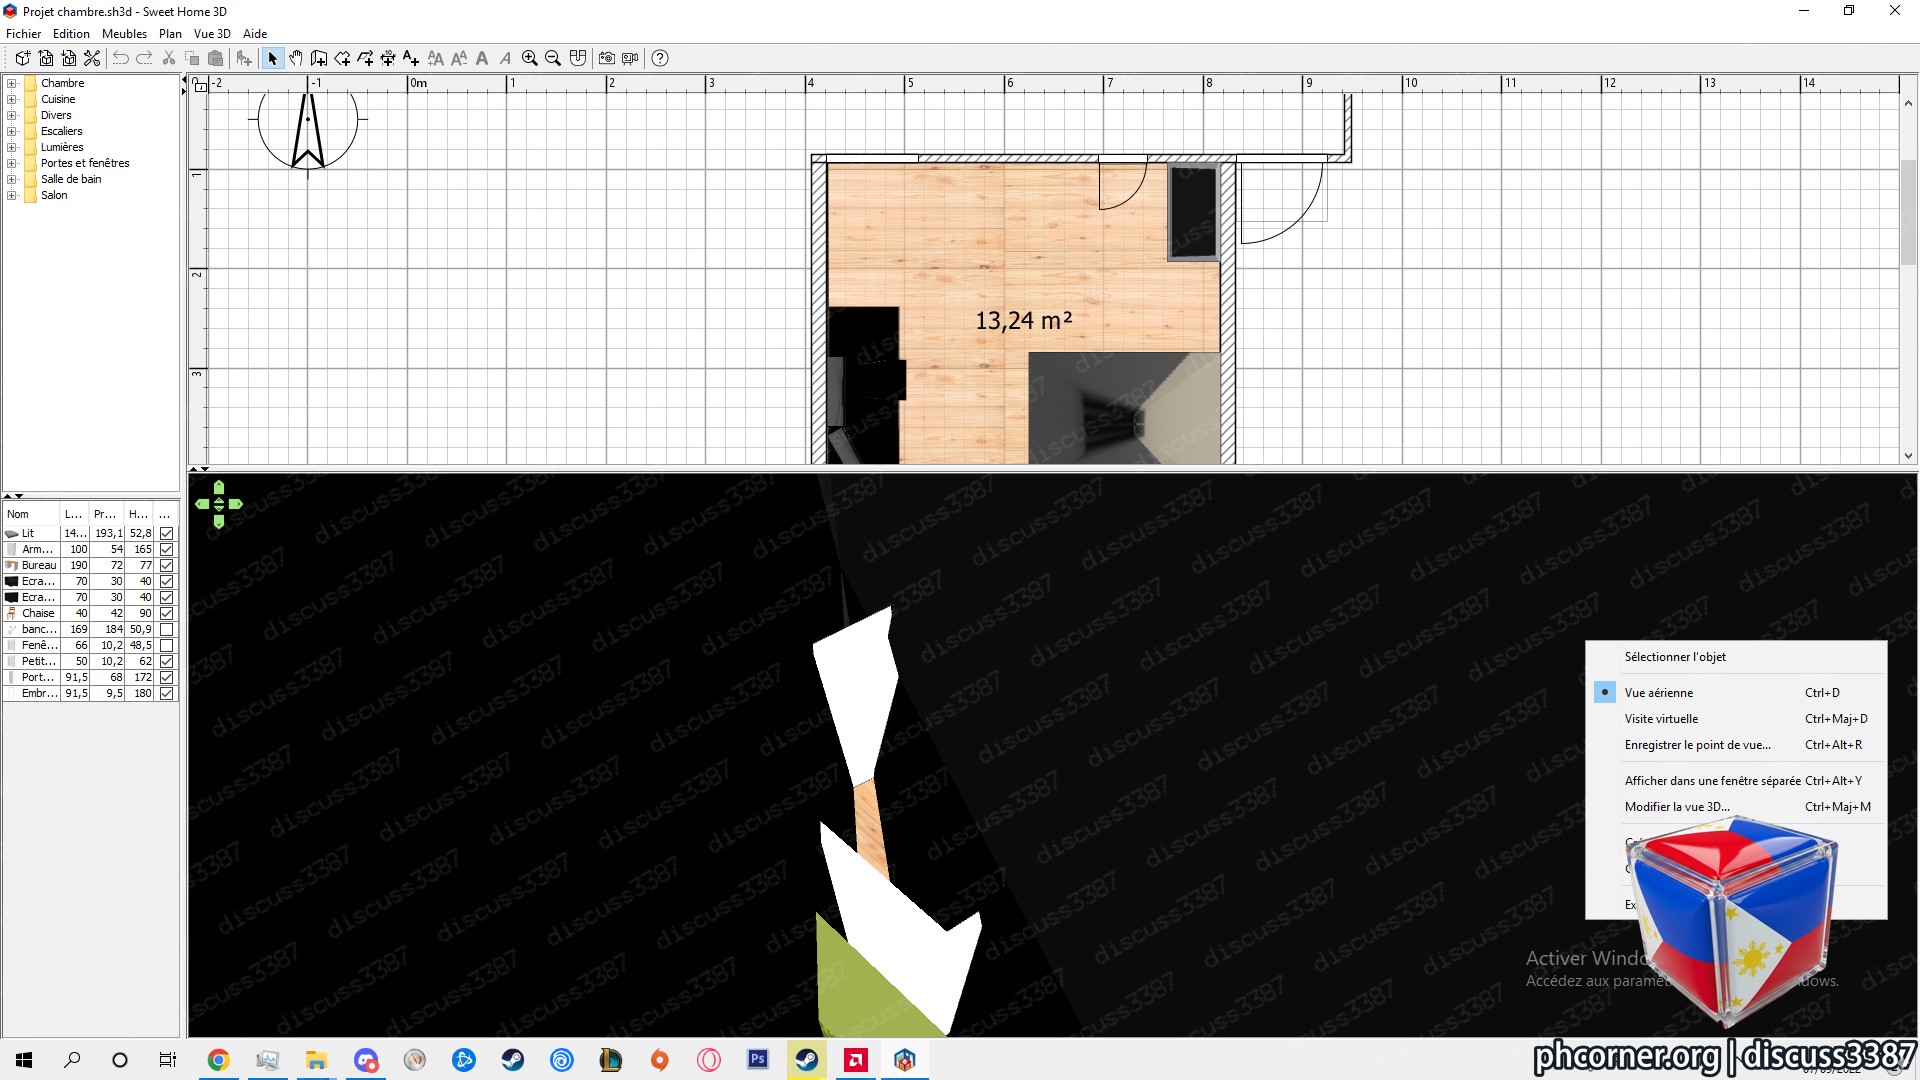Zoom out on the plan
Viewport: 1920px width, 1080px height.
[553, 58]
